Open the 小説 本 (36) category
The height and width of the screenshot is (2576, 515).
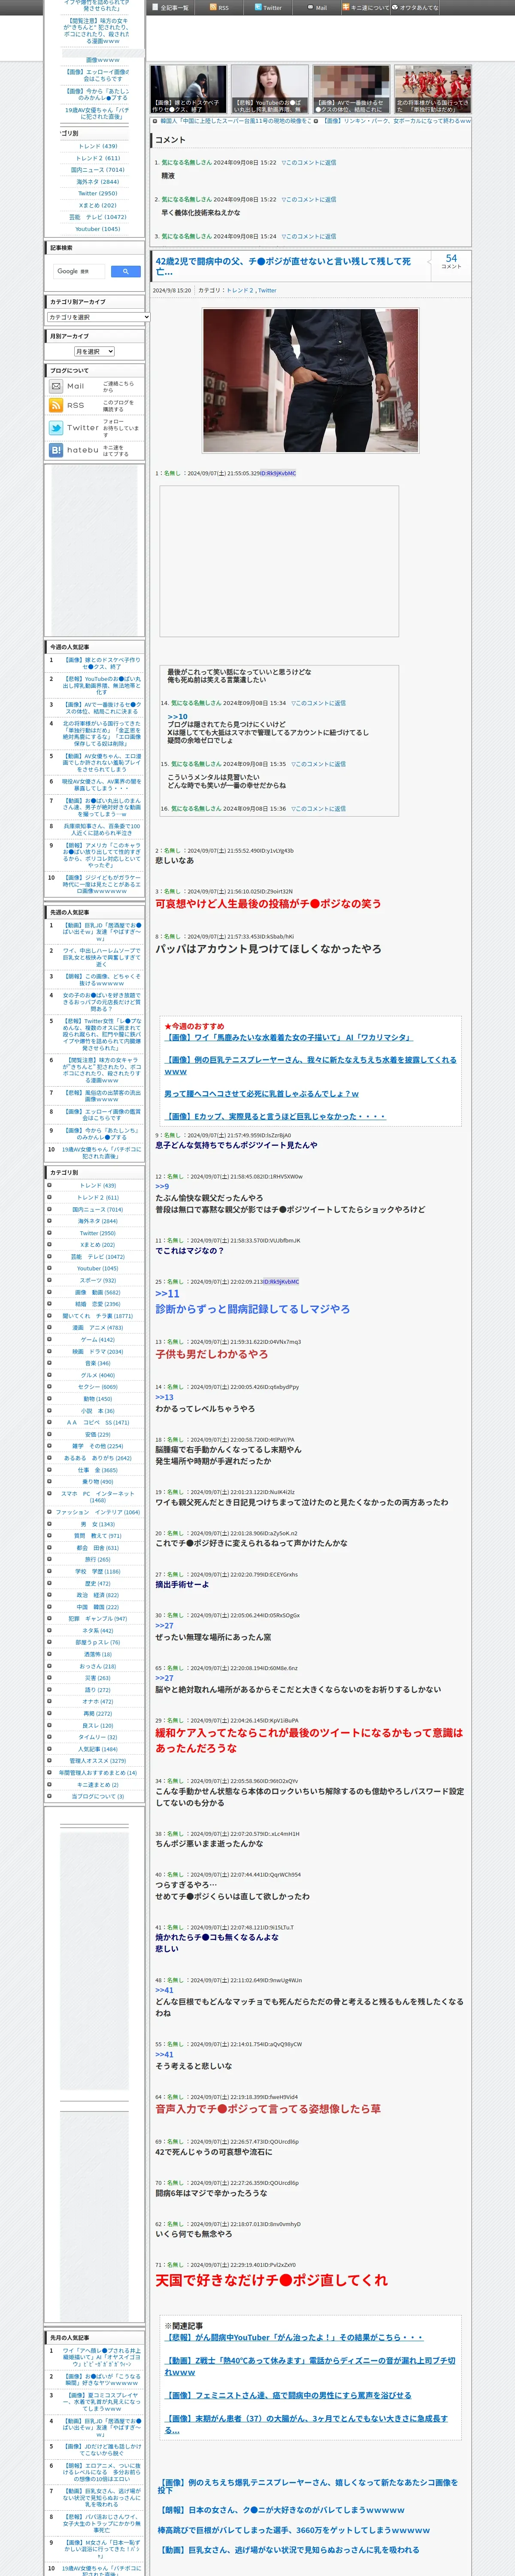[x=97, y=1410]
